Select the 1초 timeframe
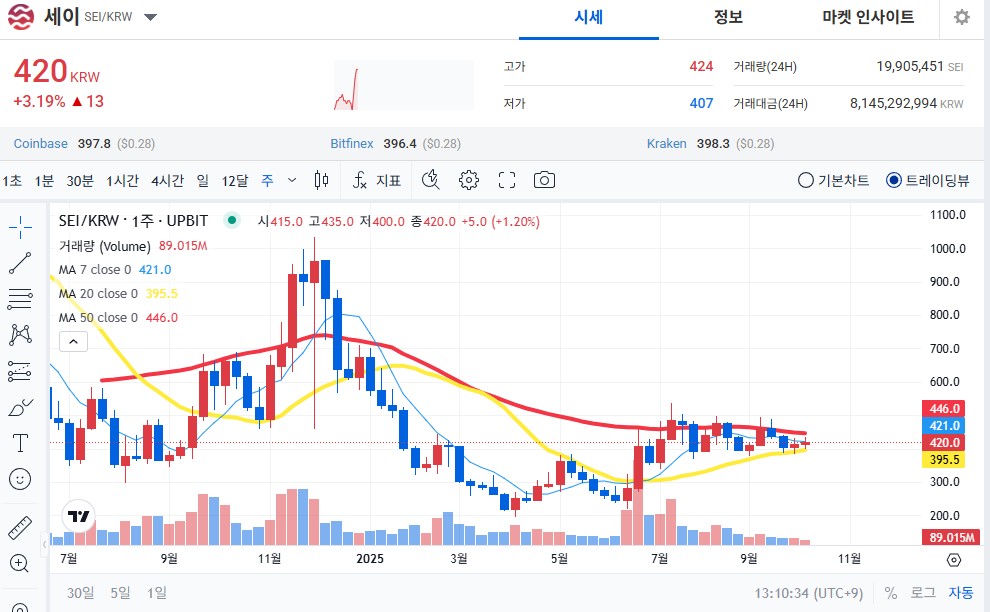The height and width of the screenshot is (612, 990). pyautogui.click(x=12, y=181)
